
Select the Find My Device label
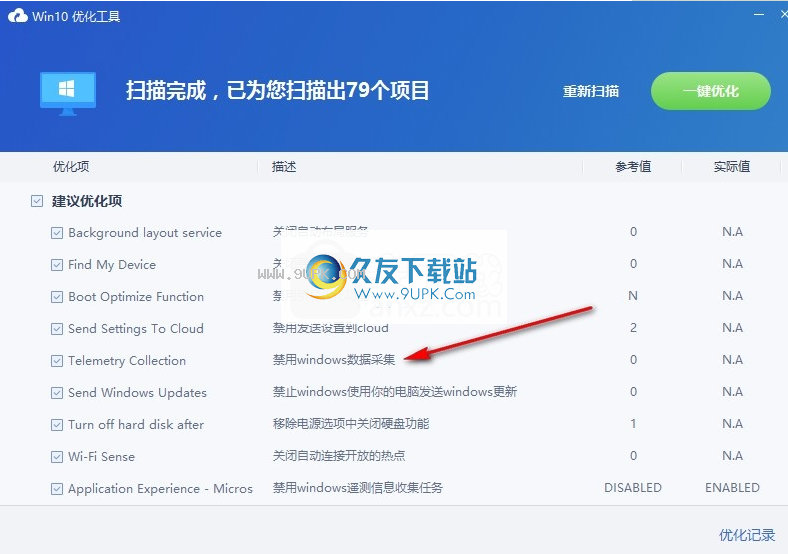[x=112, y=265]
